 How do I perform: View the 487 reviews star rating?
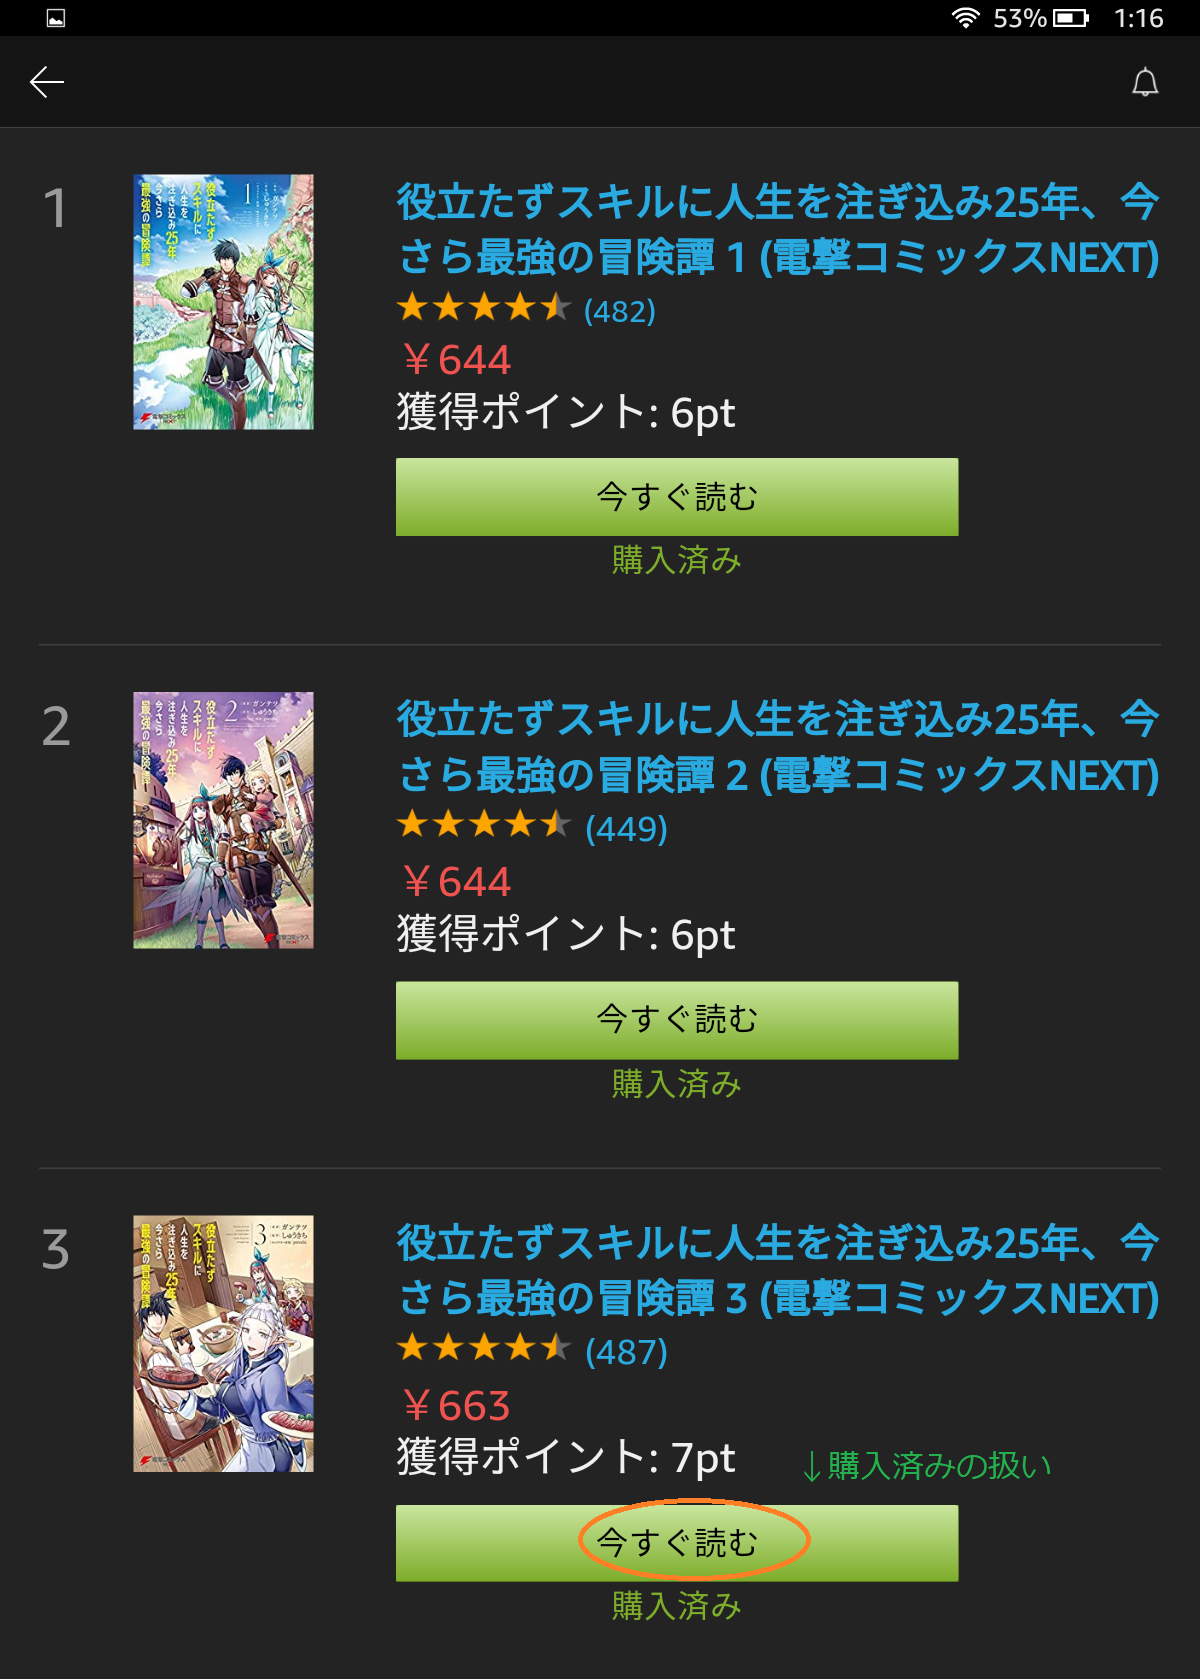(x=532, y=1350)
